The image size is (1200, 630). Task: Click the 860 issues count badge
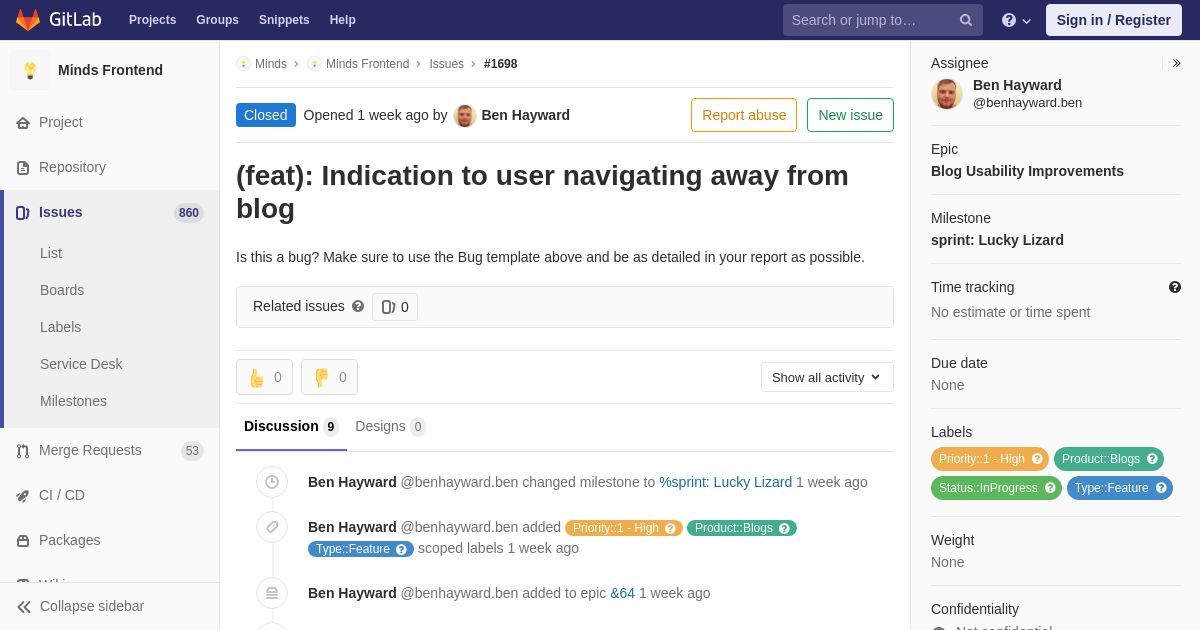[x=188, y=213]
